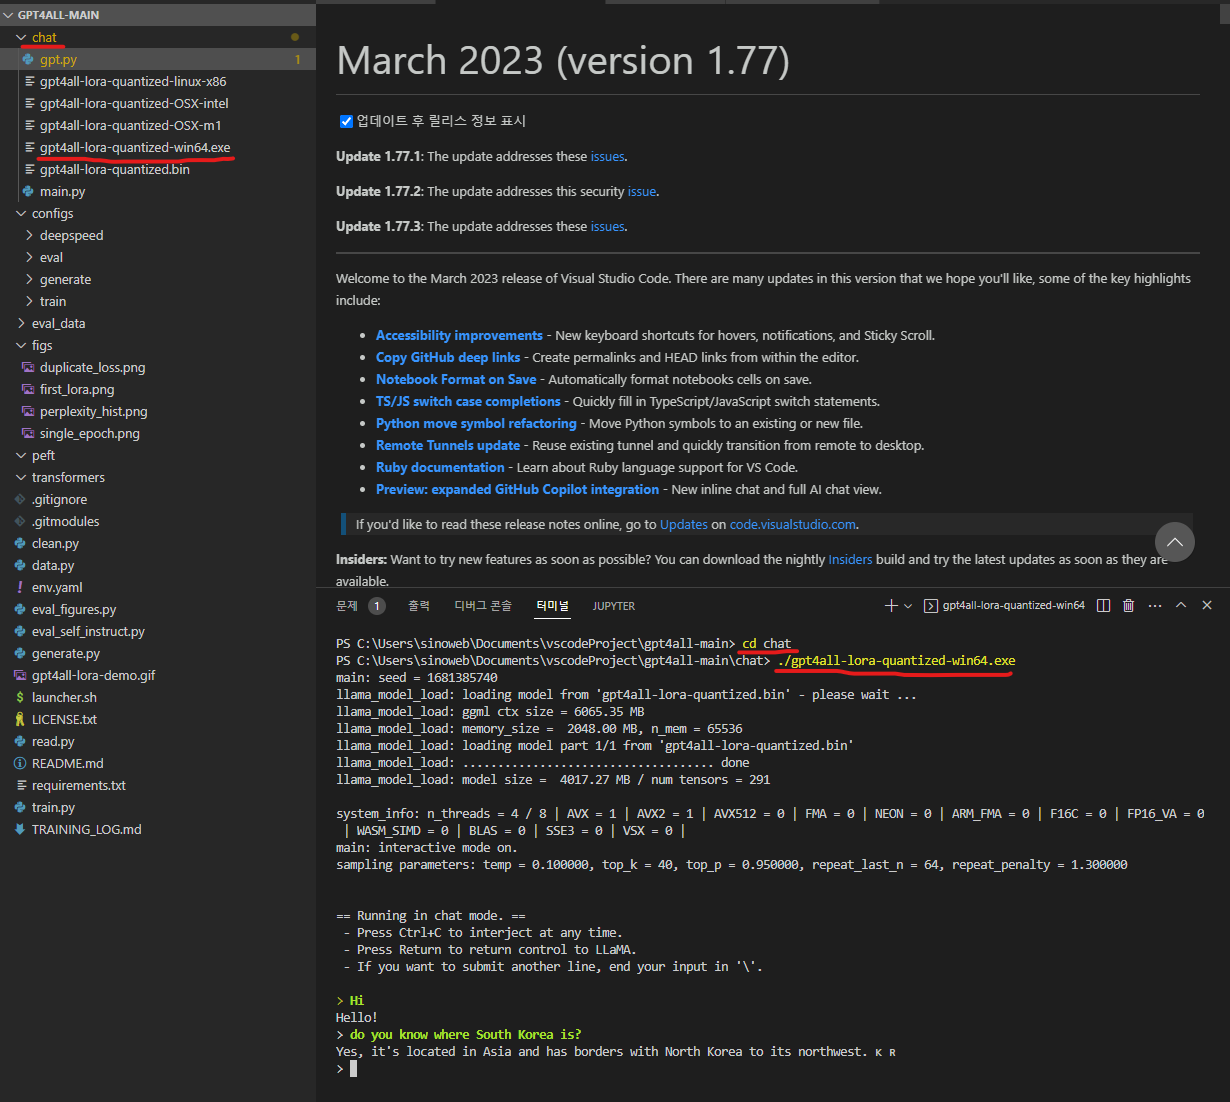
Task: Expand the eval folder
Action: 29,257
